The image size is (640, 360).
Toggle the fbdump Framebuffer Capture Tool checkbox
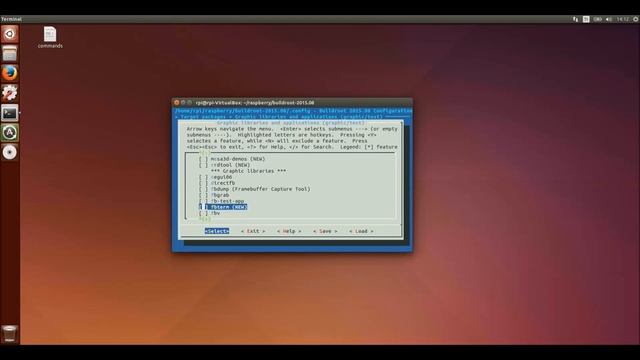[204, 189]
